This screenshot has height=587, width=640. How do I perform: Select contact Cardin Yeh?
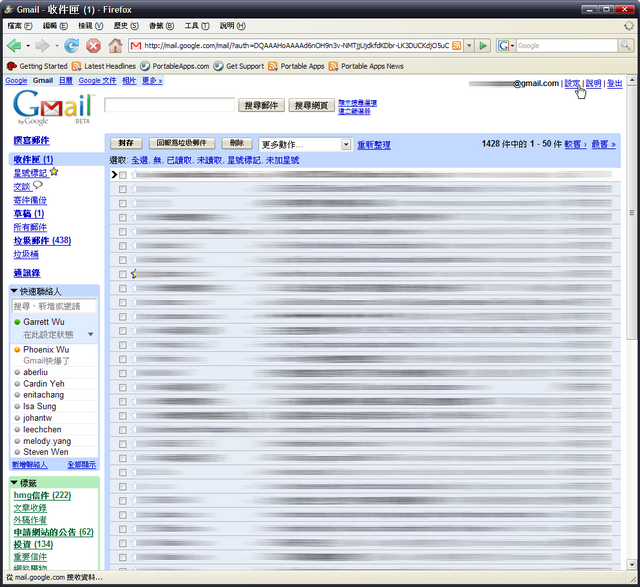44,384
